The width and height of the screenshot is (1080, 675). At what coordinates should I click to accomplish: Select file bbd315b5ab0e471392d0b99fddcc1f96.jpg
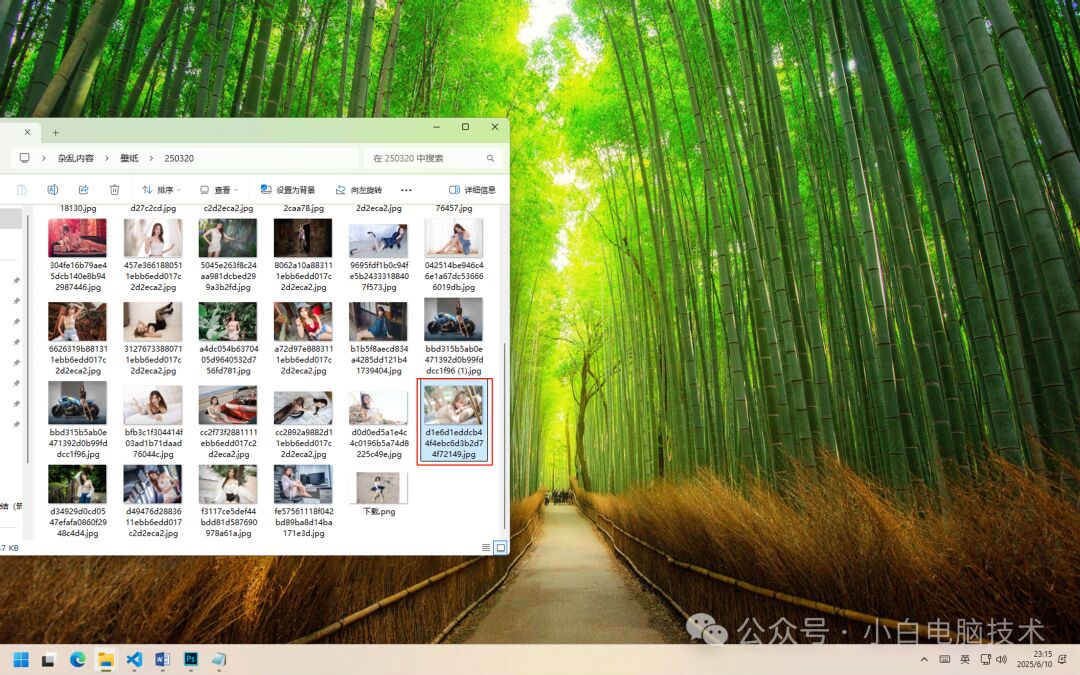[x=78, y=420]
